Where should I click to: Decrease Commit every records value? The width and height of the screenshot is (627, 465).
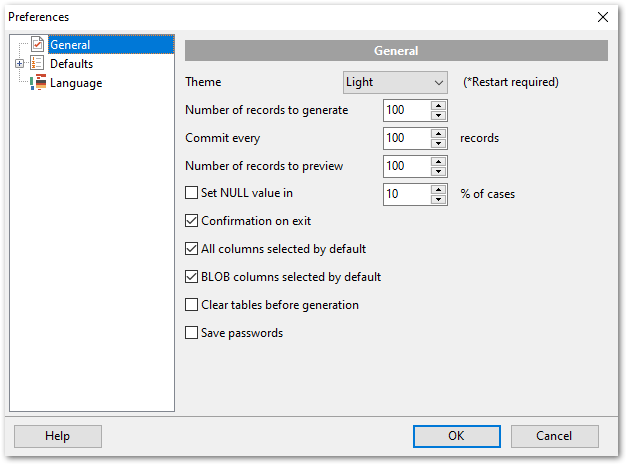(439, 143)
